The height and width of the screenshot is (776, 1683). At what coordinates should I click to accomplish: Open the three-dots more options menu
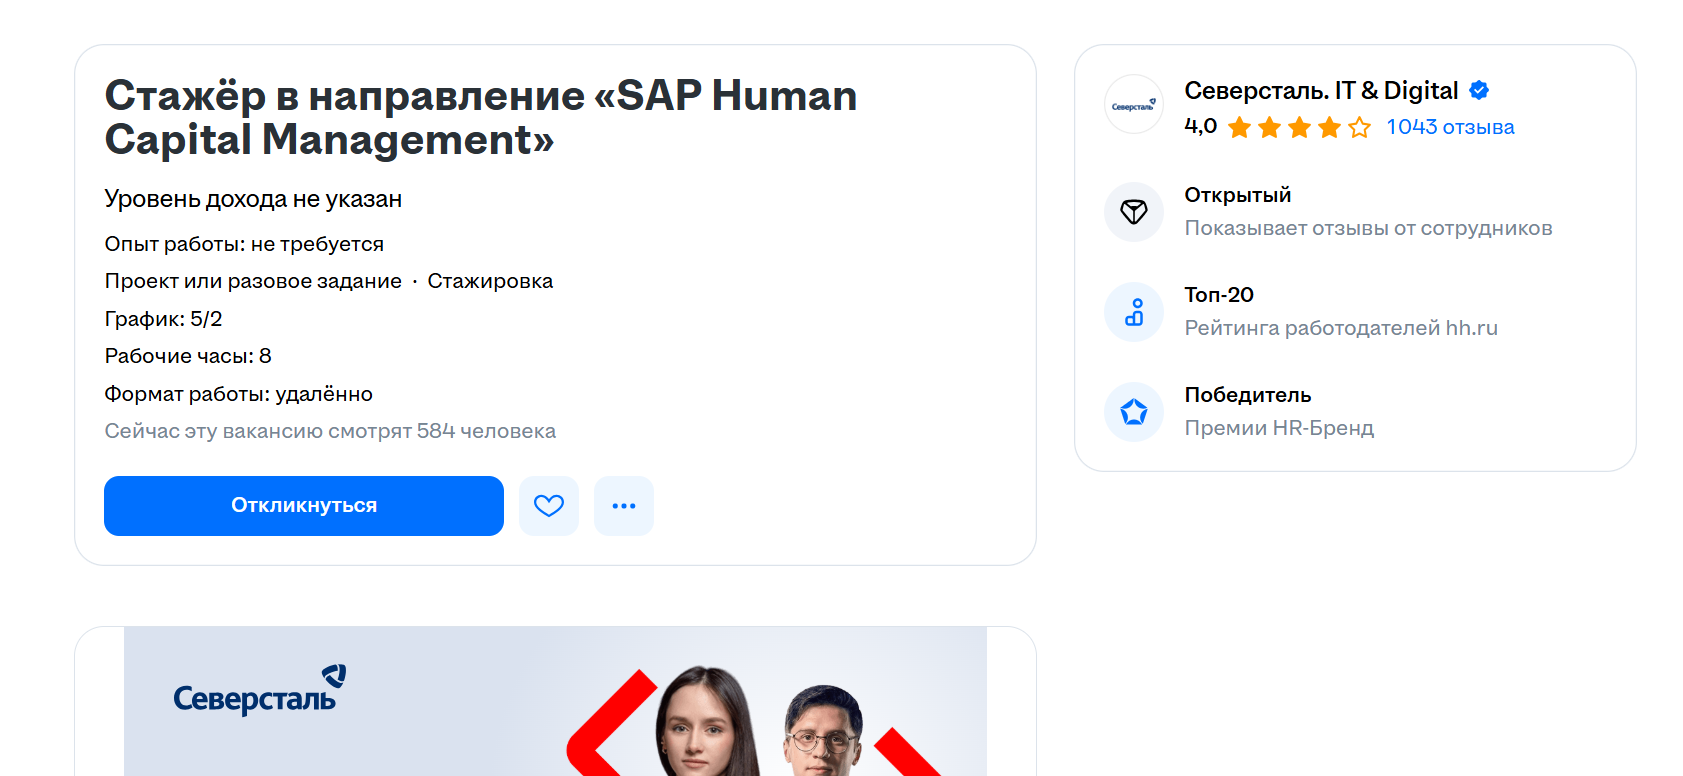[624, 506]
